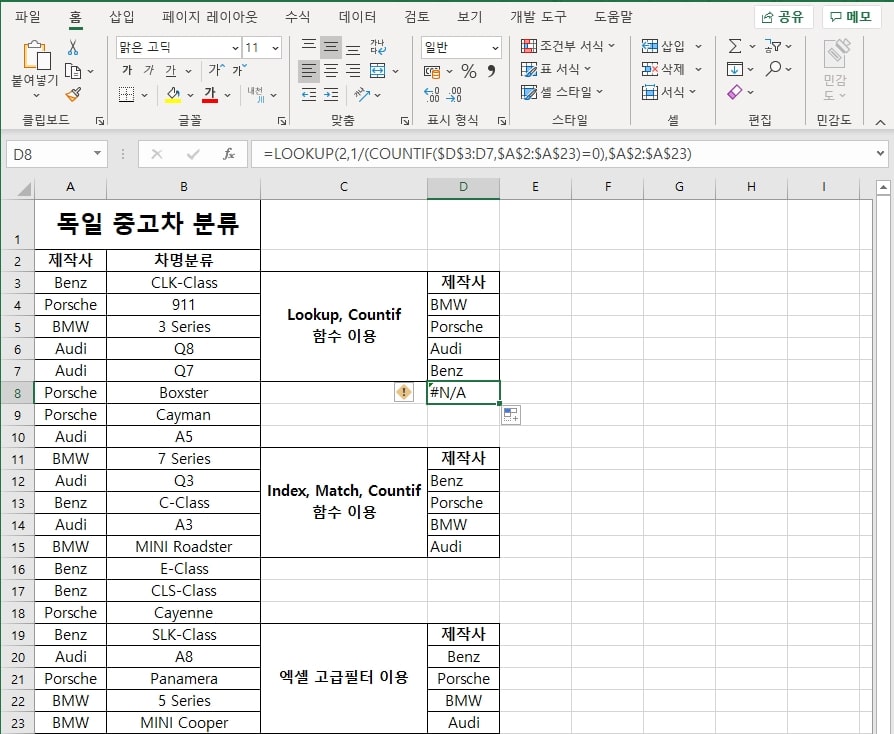Viewport: 894px width, 734px height.
Task: Toggle italic font formatting
Action: click(149, 70)
